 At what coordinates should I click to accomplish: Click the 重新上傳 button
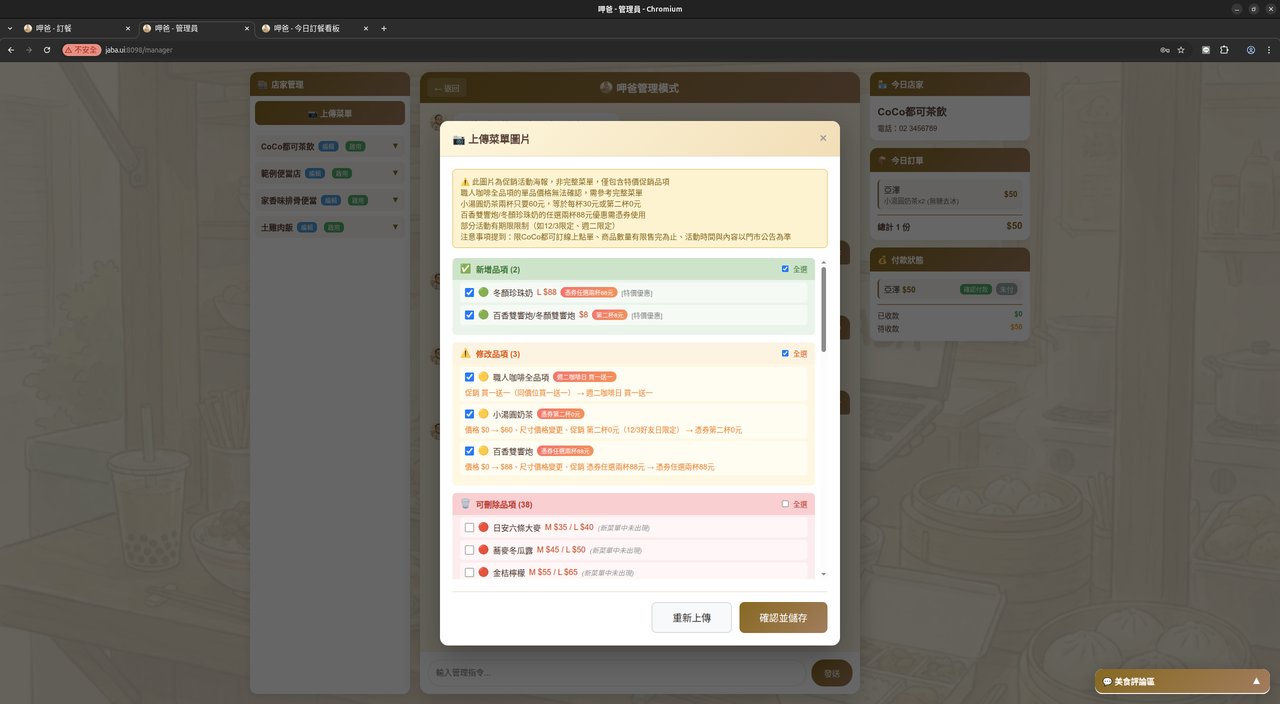point(691,618)
